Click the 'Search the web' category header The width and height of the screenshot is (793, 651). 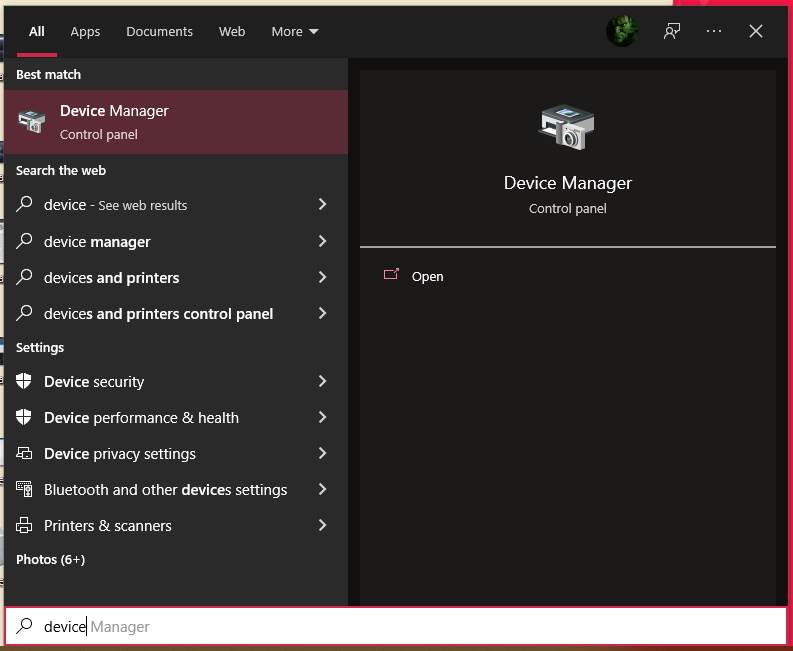pos(61,170)
